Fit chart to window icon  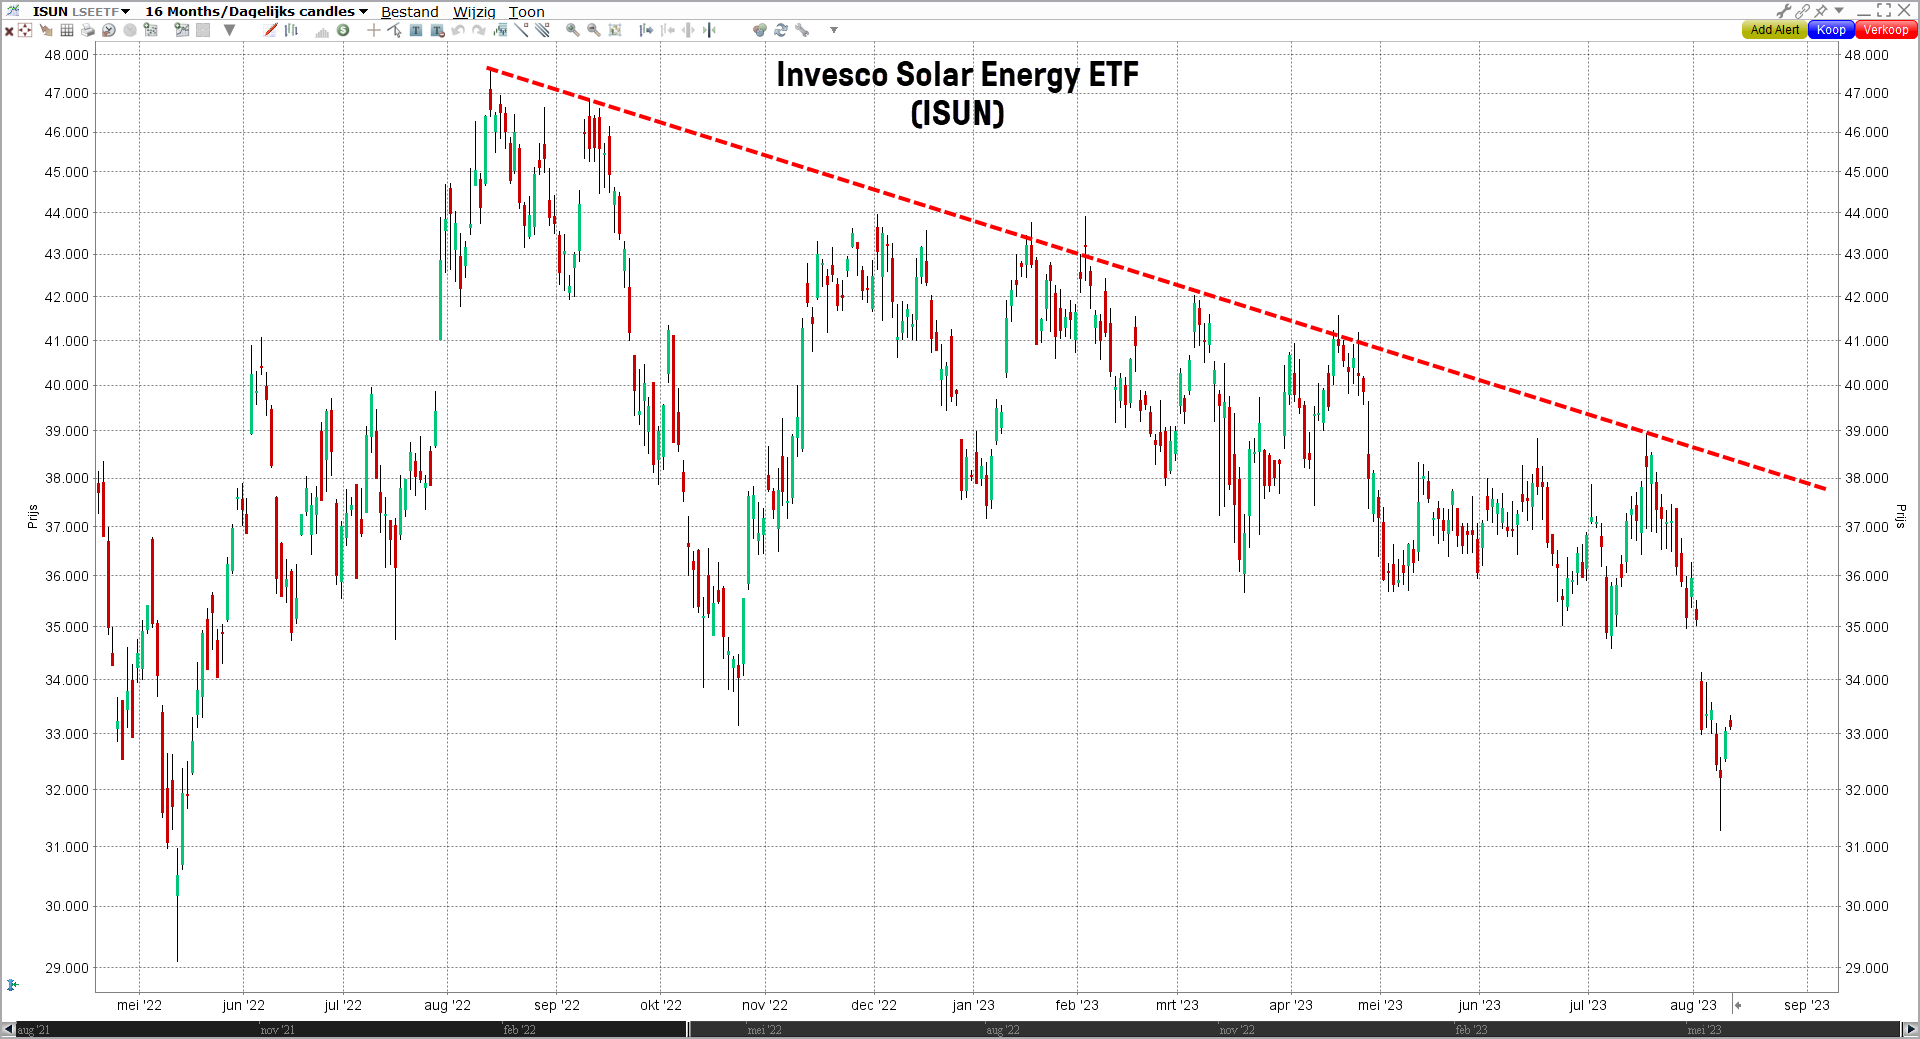615,30
